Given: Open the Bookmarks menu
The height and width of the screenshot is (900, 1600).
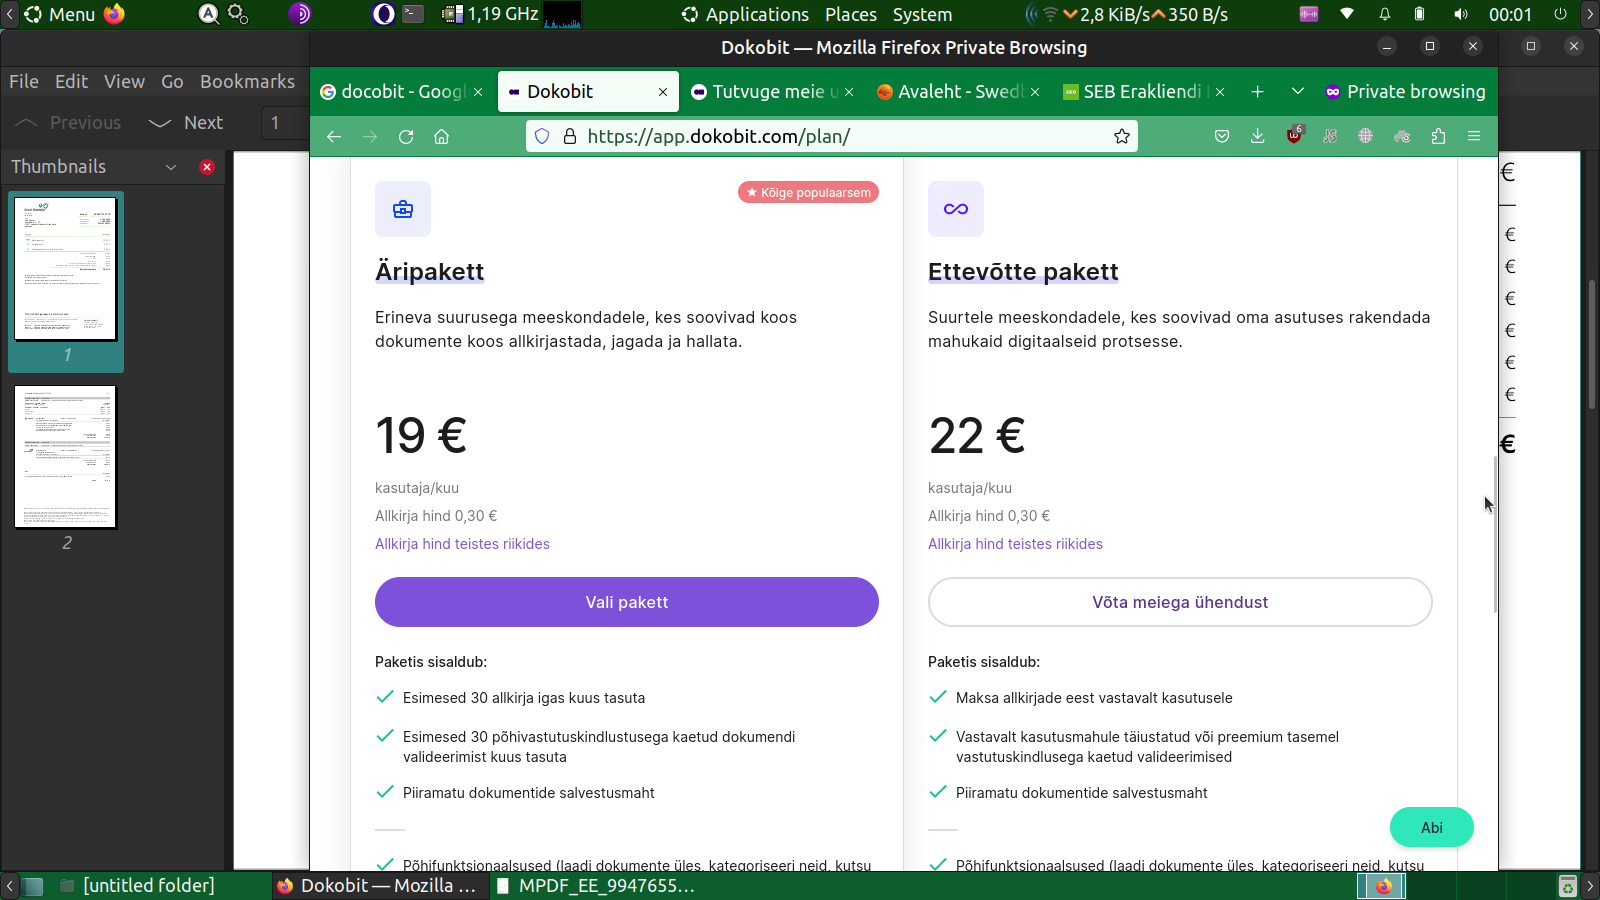Looking at the screenshot, I should click(x=247, y=81).
